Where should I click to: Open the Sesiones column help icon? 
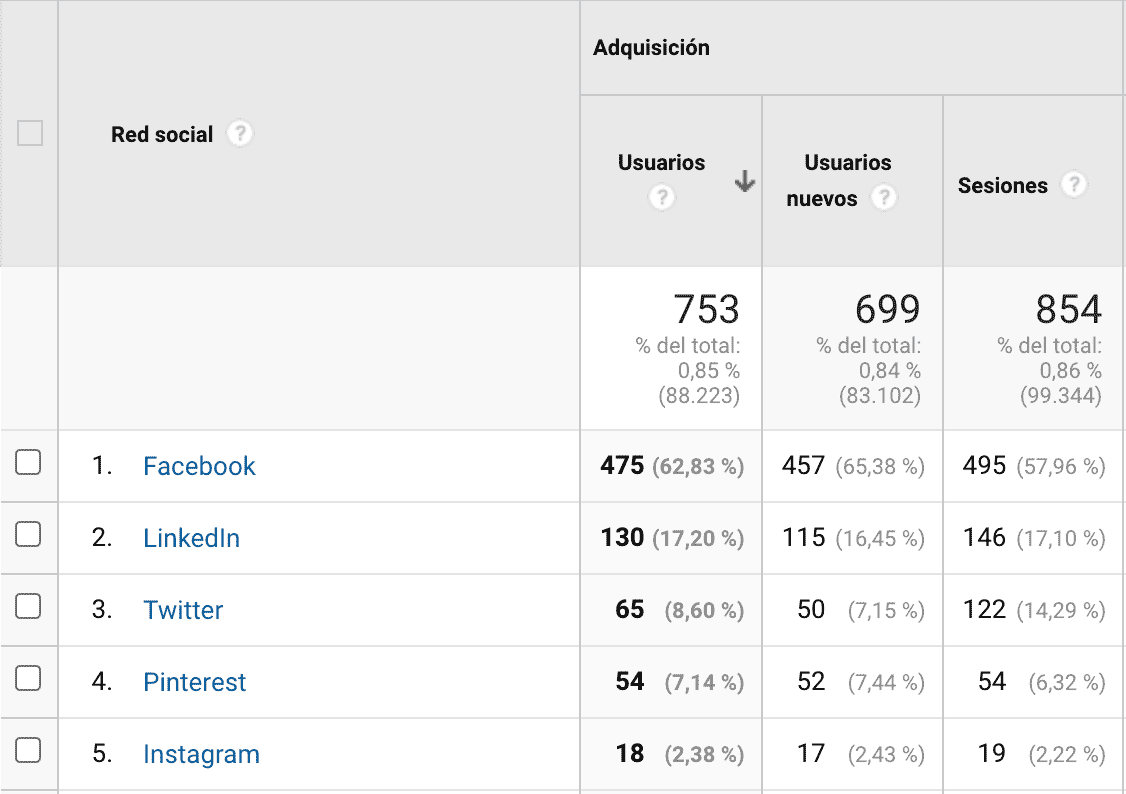point(1073,185)
